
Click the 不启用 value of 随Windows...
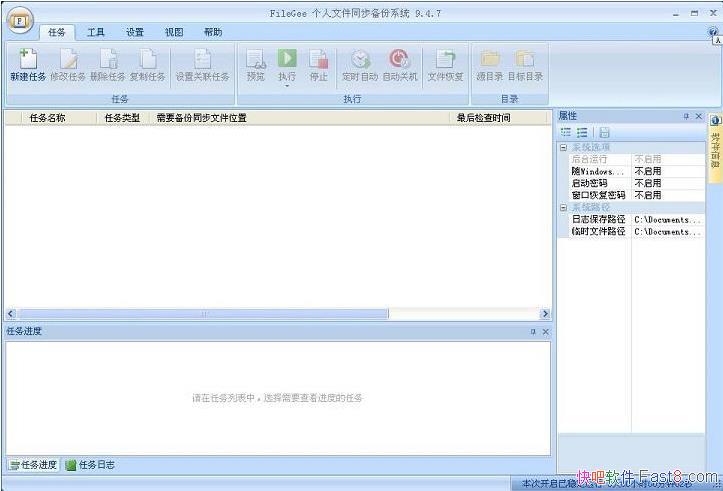(x=648, y=171)
